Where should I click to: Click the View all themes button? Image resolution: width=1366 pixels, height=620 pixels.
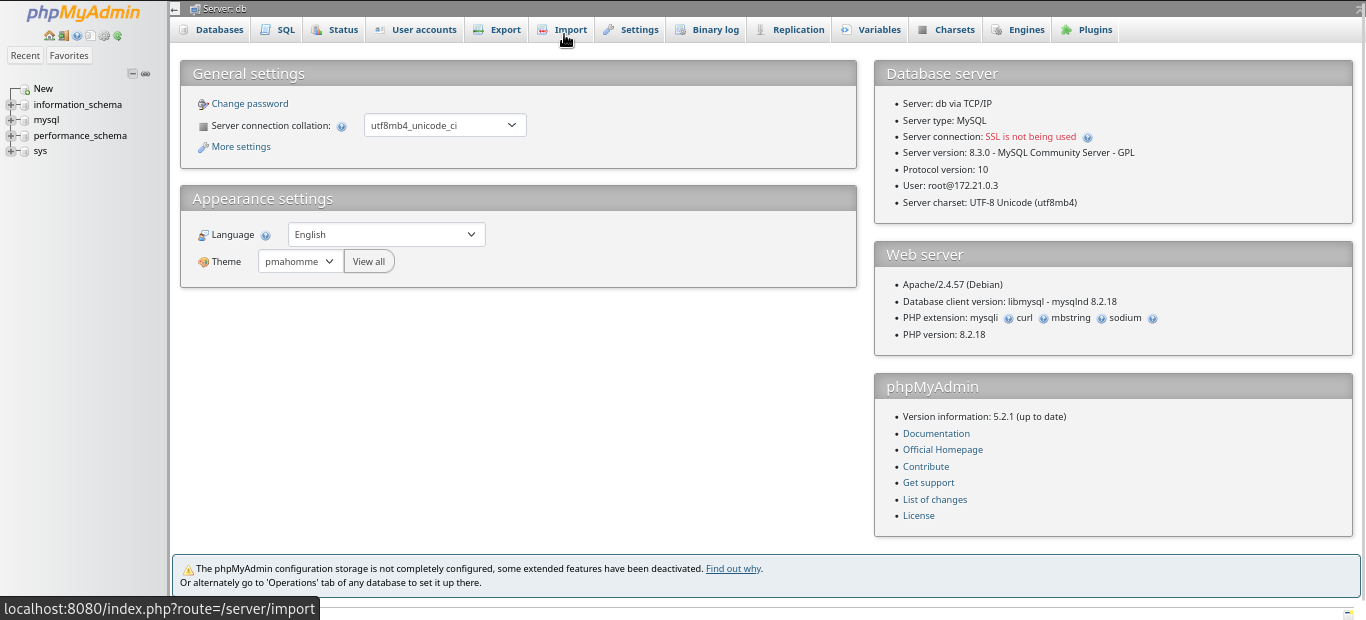click(x=369, y=262)
